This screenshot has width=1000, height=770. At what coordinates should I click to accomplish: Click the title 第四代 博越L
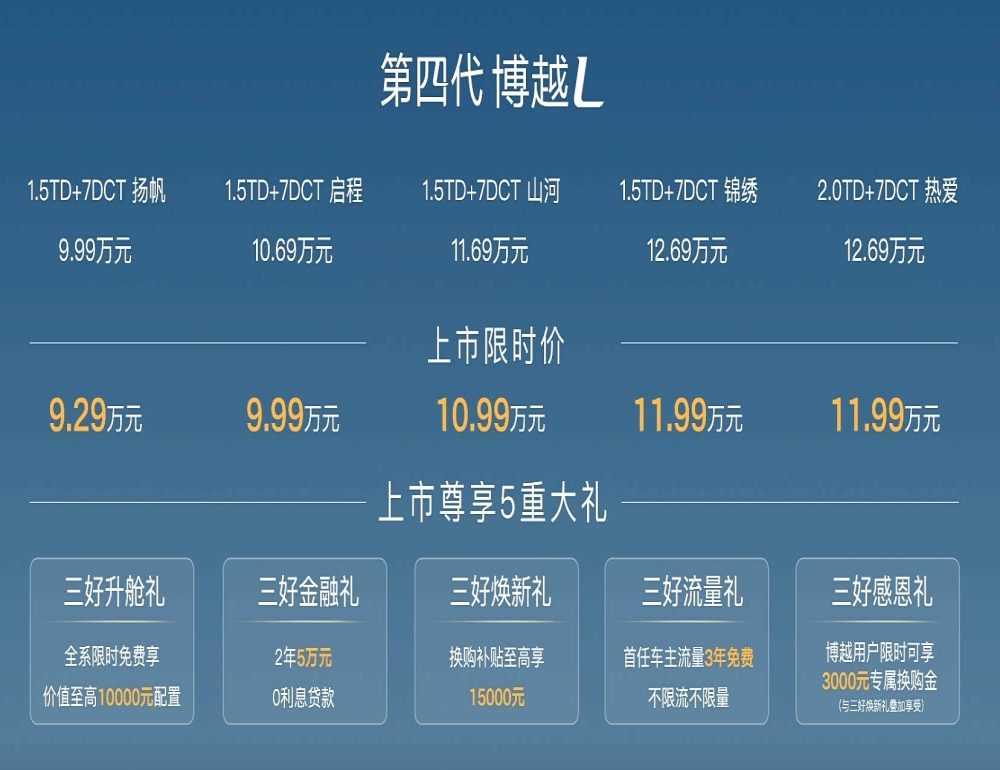(x=491, y=81)
